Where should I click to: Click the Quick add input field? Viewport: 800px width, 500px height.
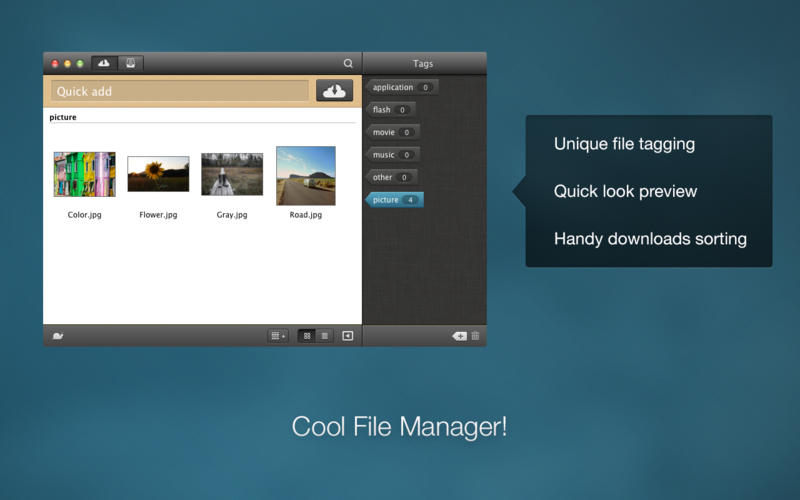pos(180,91)
